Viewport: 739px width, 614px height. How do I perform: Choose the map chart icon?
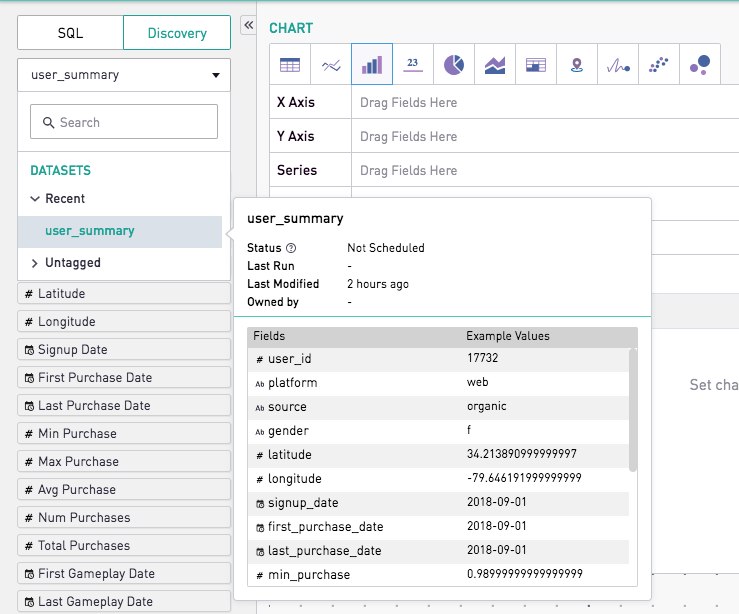point(577,65)
